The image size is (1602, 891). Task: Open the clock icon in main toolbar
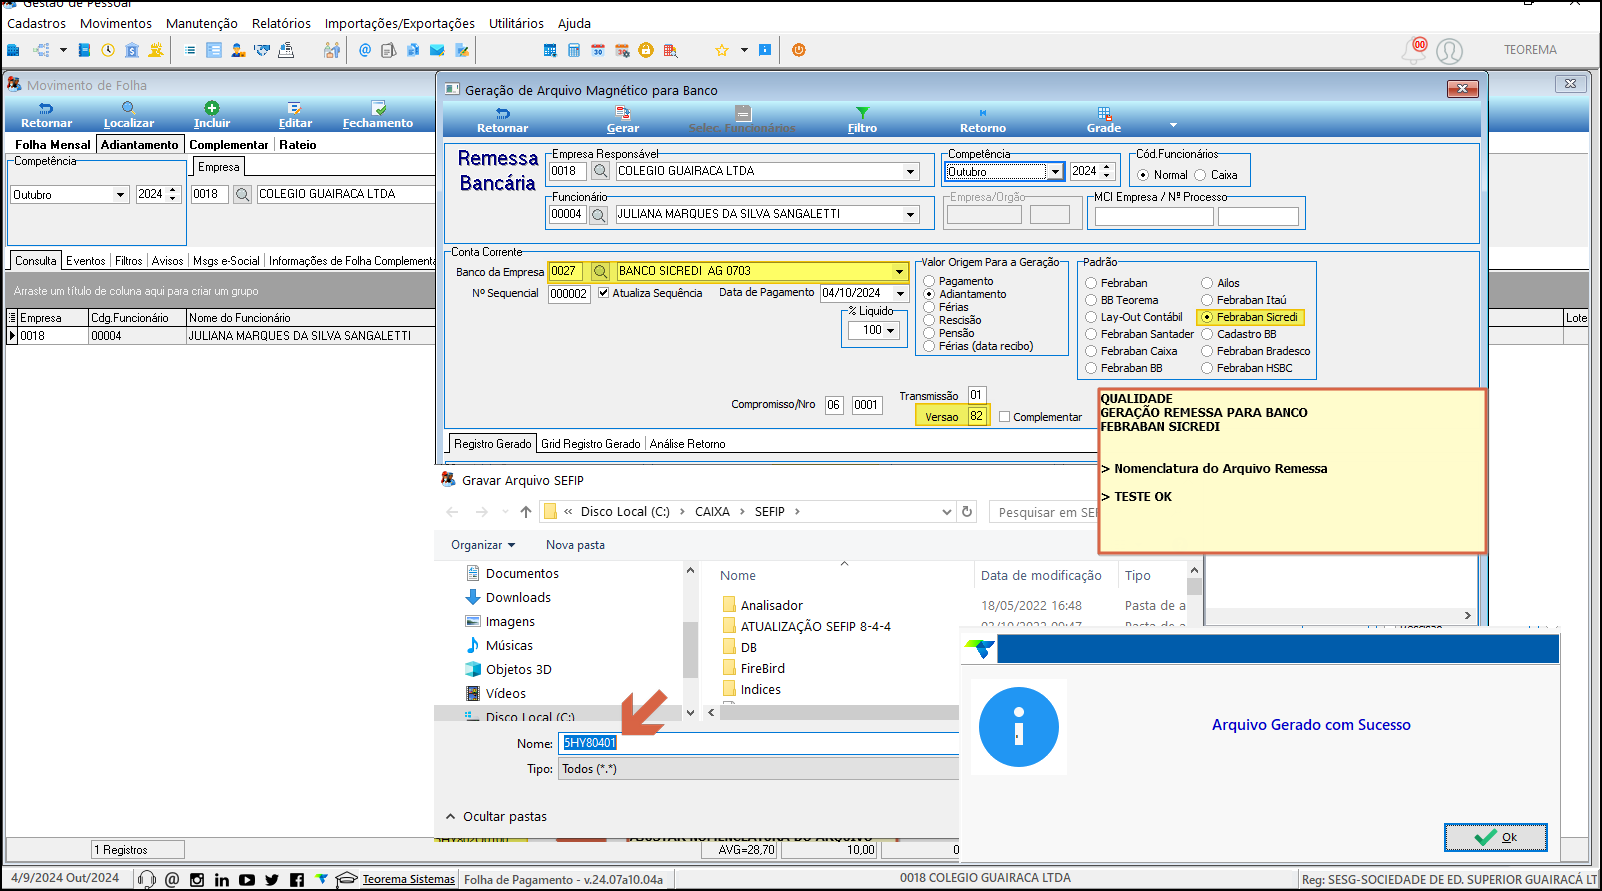108,50
